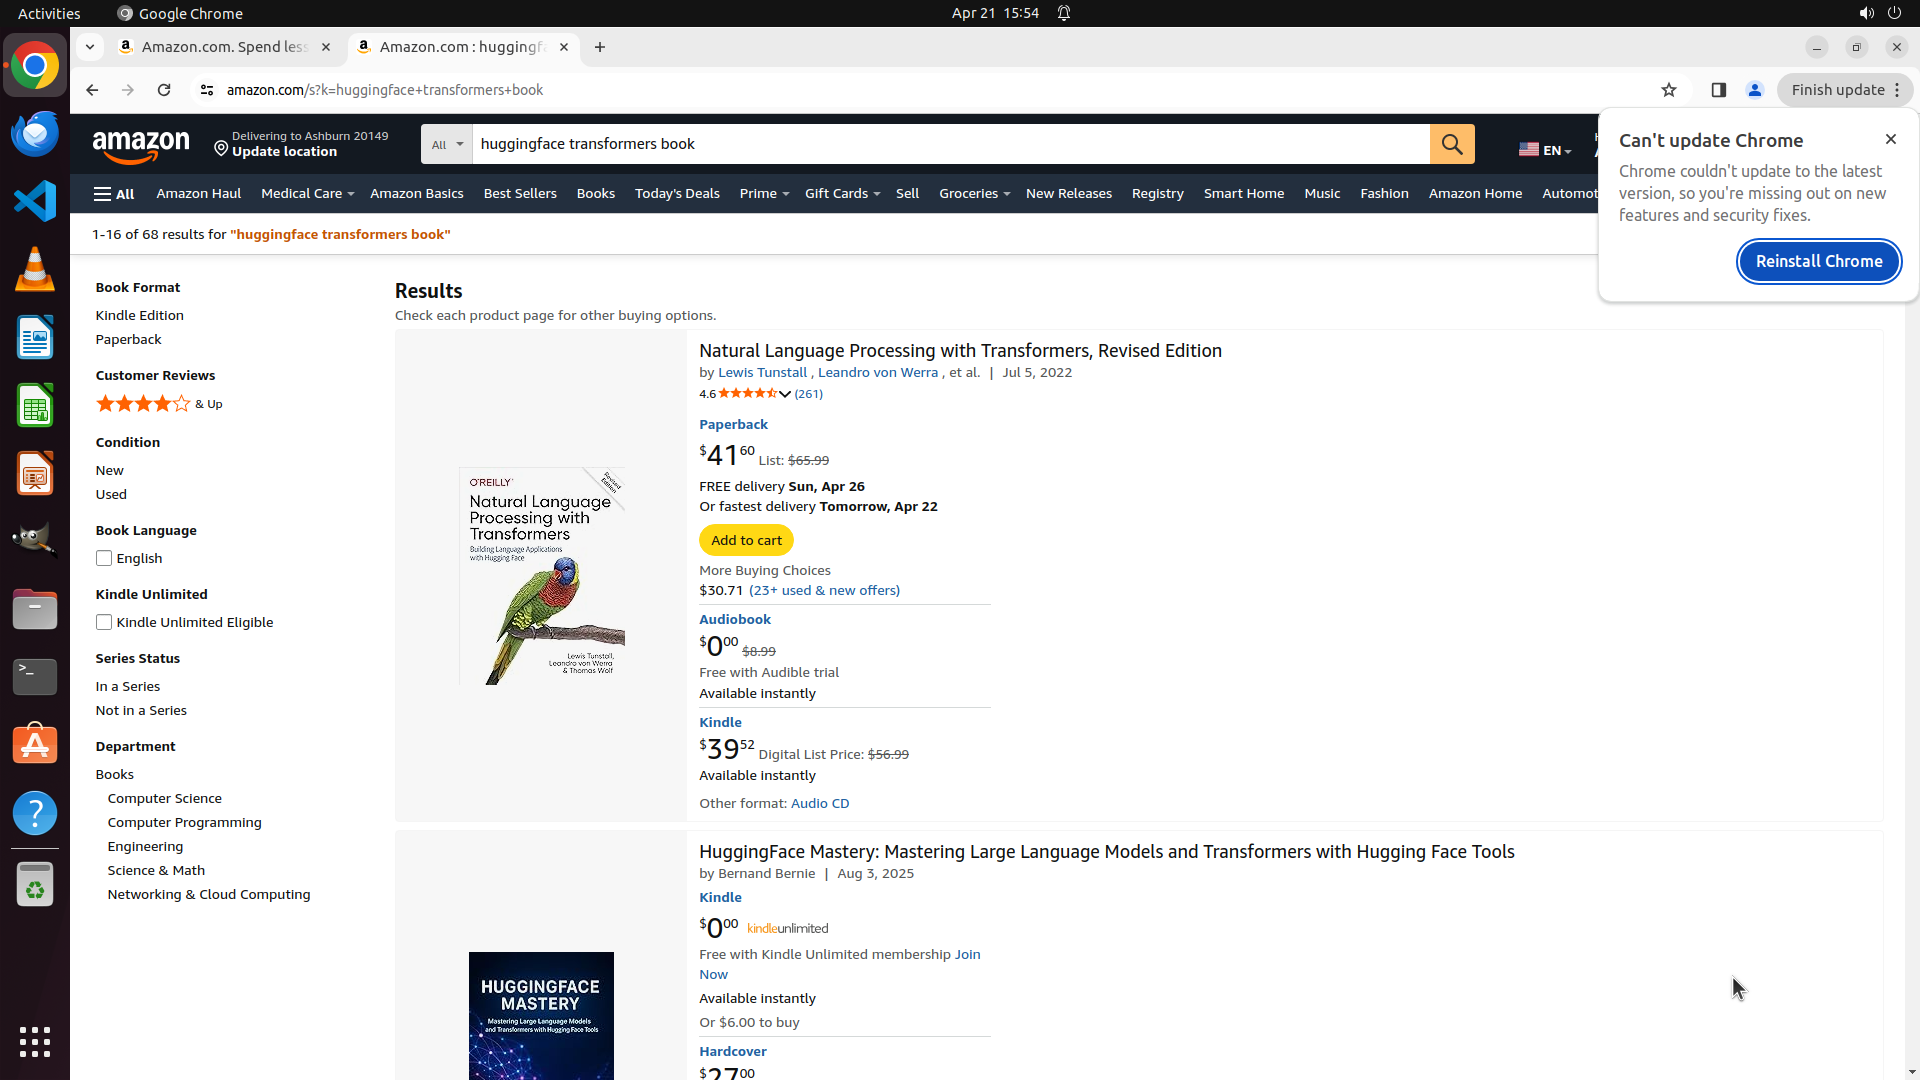1920x1080 pixels.
Task: Open a new browser tab
Action: (x=600, y=47)
